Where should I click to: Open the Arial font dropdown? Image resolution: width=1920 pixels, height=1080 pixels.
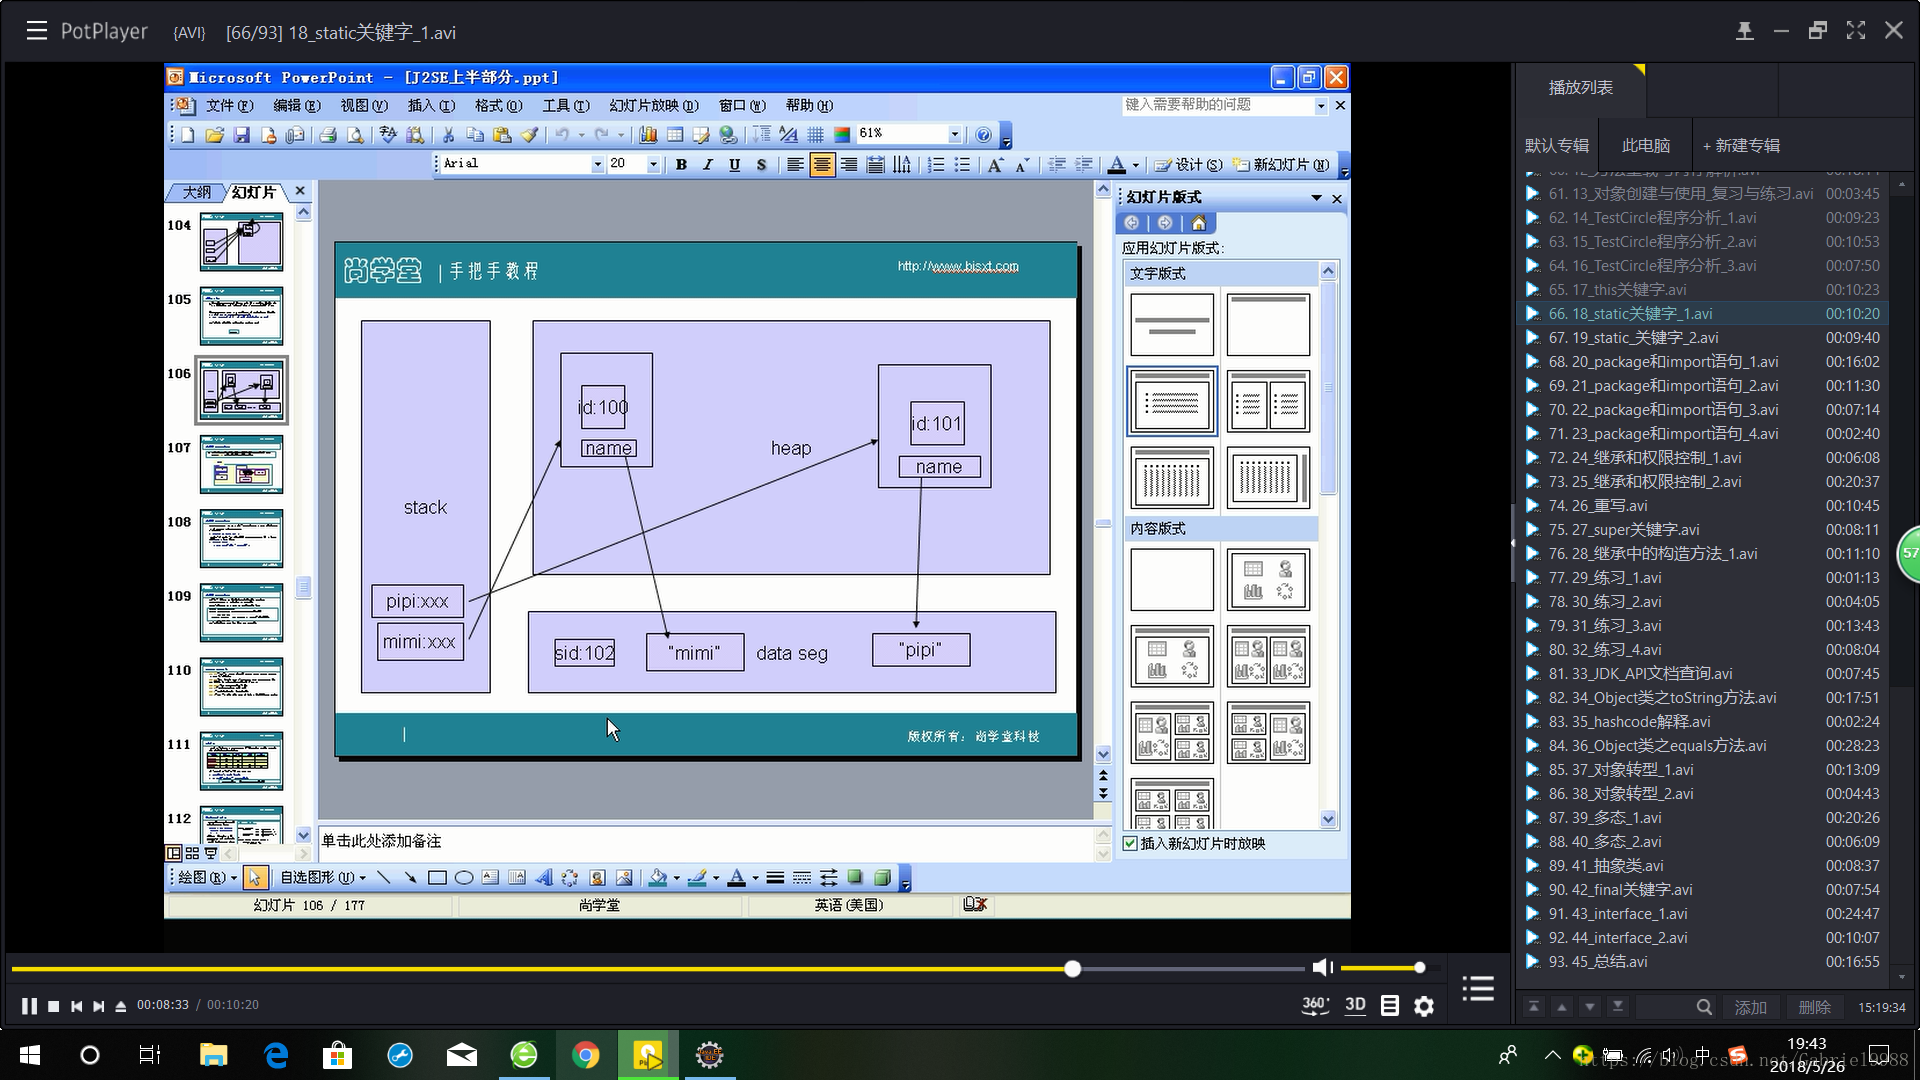click(597, 164)
